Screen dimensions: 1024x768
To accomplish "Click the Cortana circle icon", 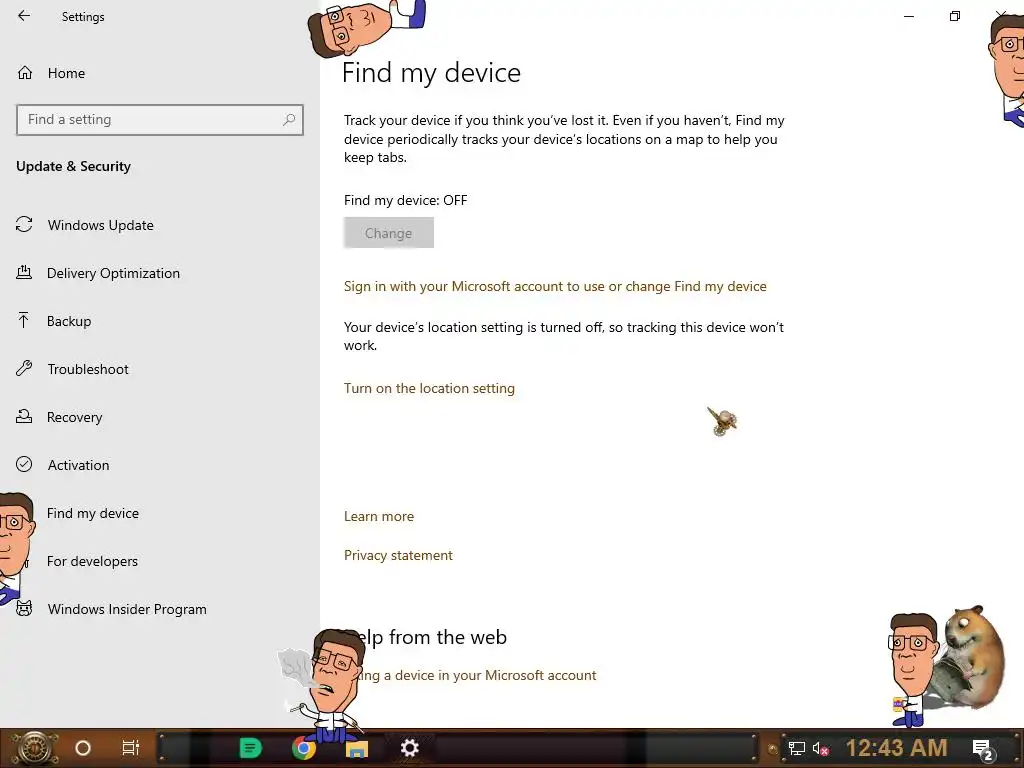I will click(83, 748).
